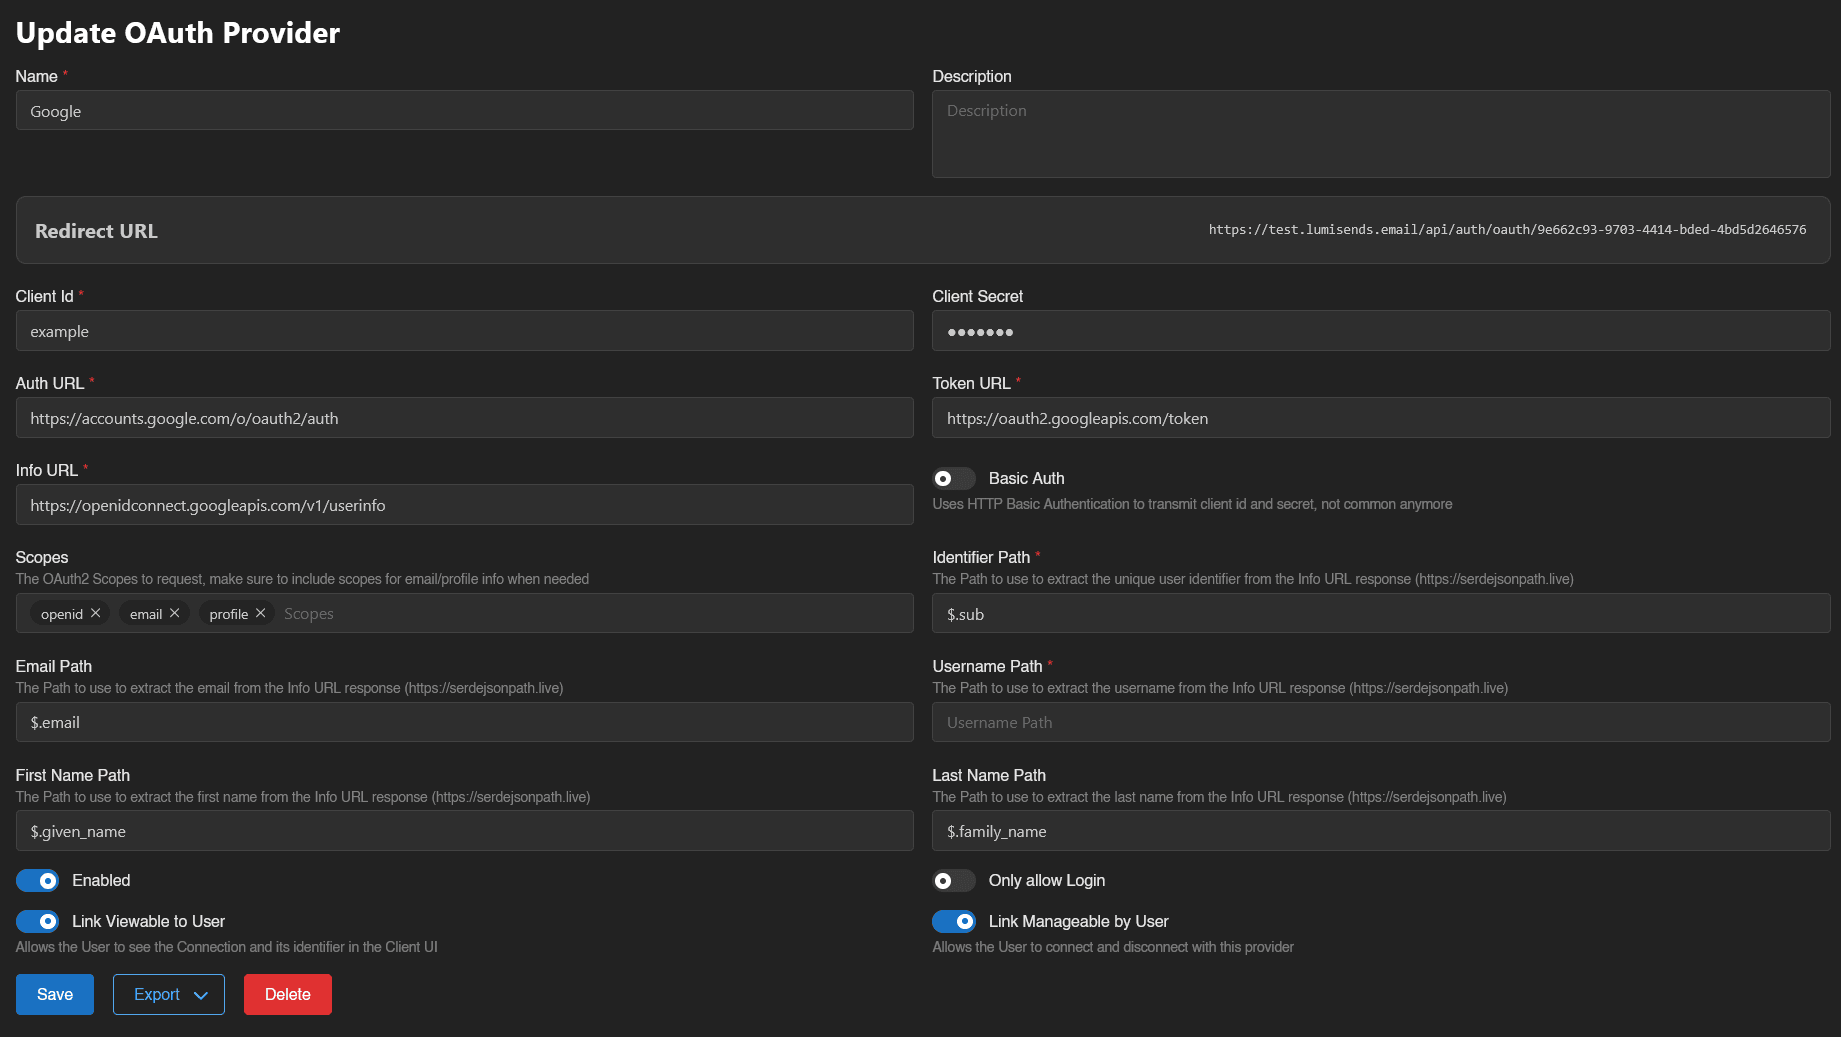Delete this OAuth provider
The width and height of the screenshot is (1841, 1037).
[287, 994]
